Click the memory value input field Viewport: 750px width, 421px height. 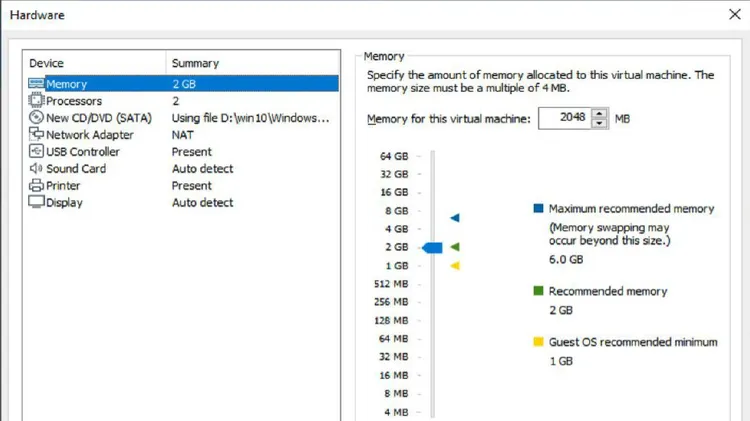[x=565, y=118]
